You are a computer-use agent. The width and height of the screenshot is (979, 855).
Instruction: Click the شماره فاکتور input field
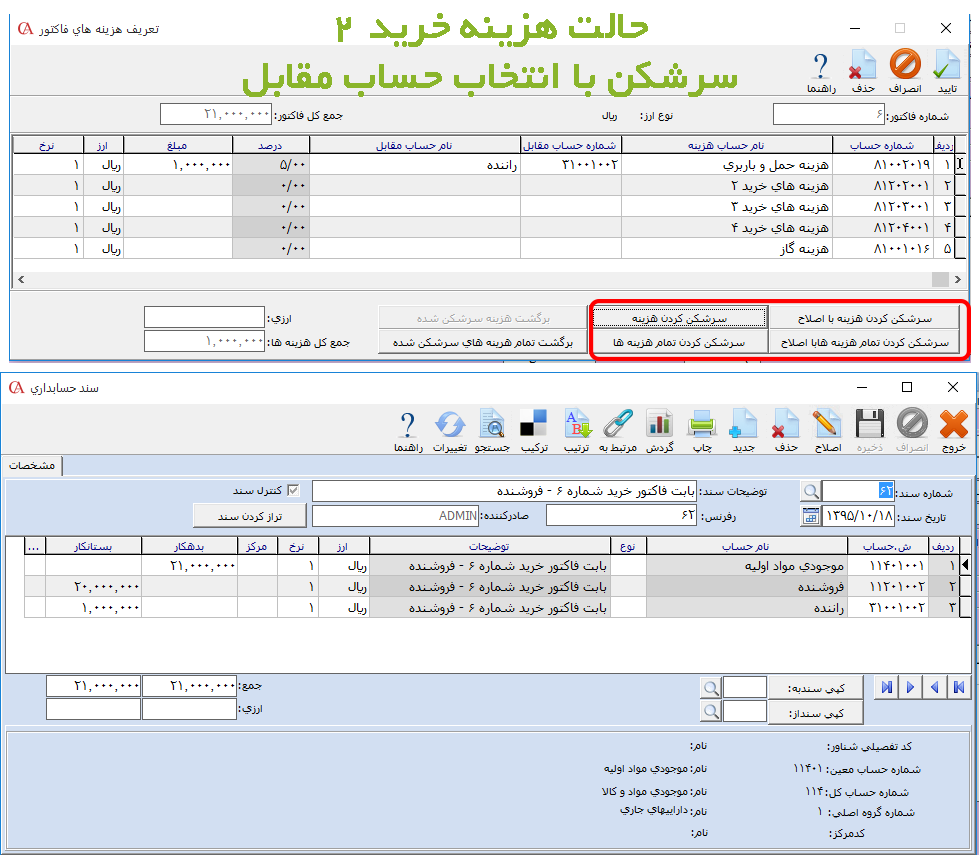pos(829,115)
